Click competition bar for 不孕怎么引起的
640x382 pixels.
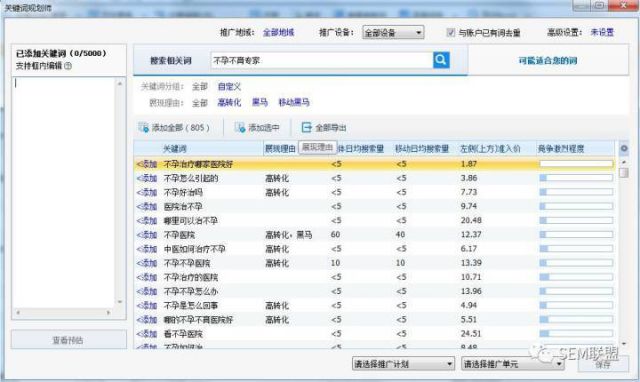576,178
